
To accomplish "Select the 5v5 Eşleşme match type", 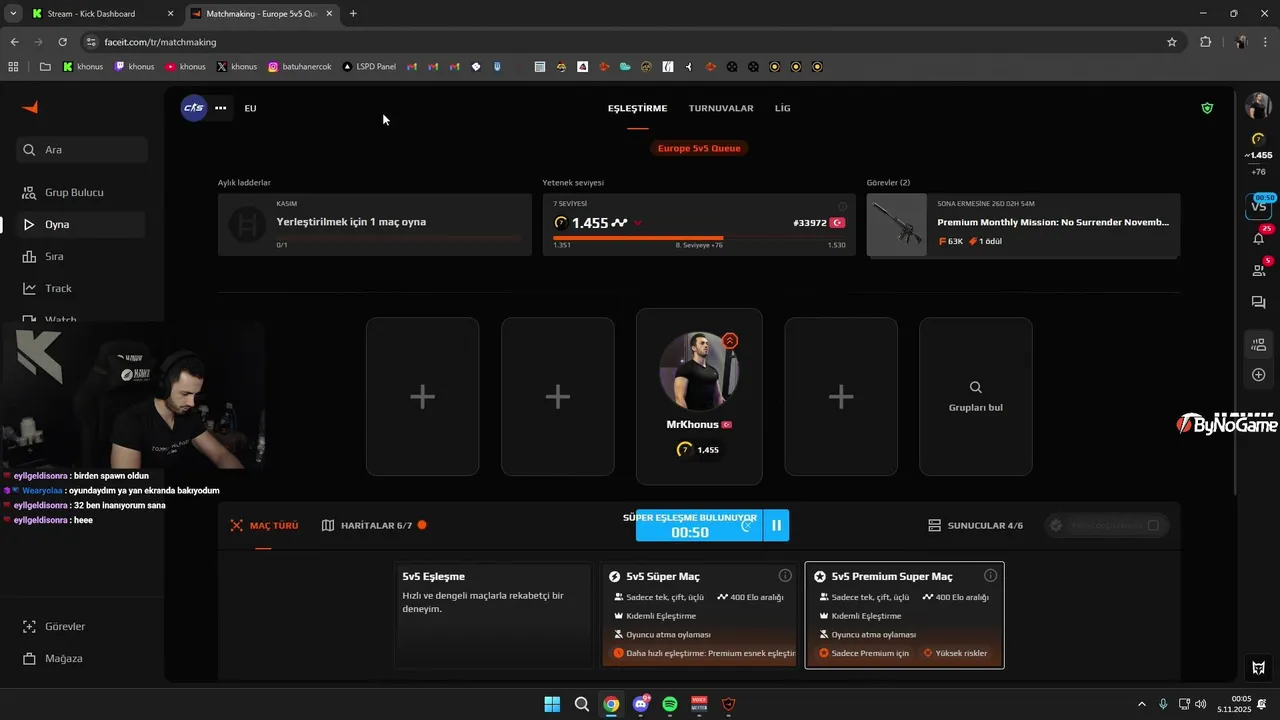I will tap(495, 615).
